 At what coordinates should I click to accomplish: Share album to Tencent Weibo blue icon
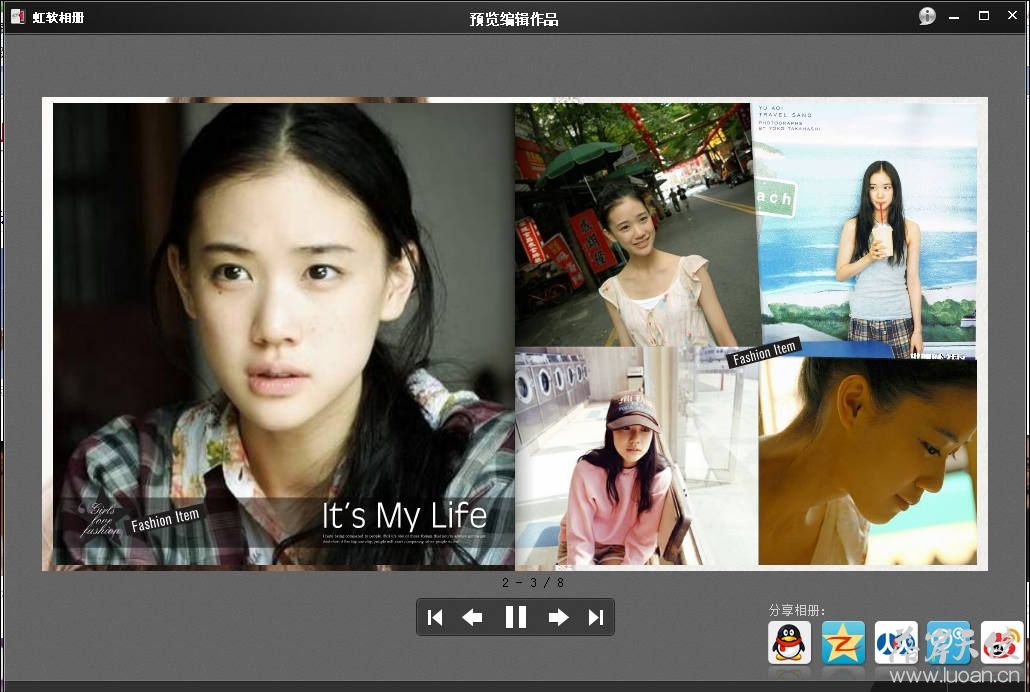[x=949, y=642]
